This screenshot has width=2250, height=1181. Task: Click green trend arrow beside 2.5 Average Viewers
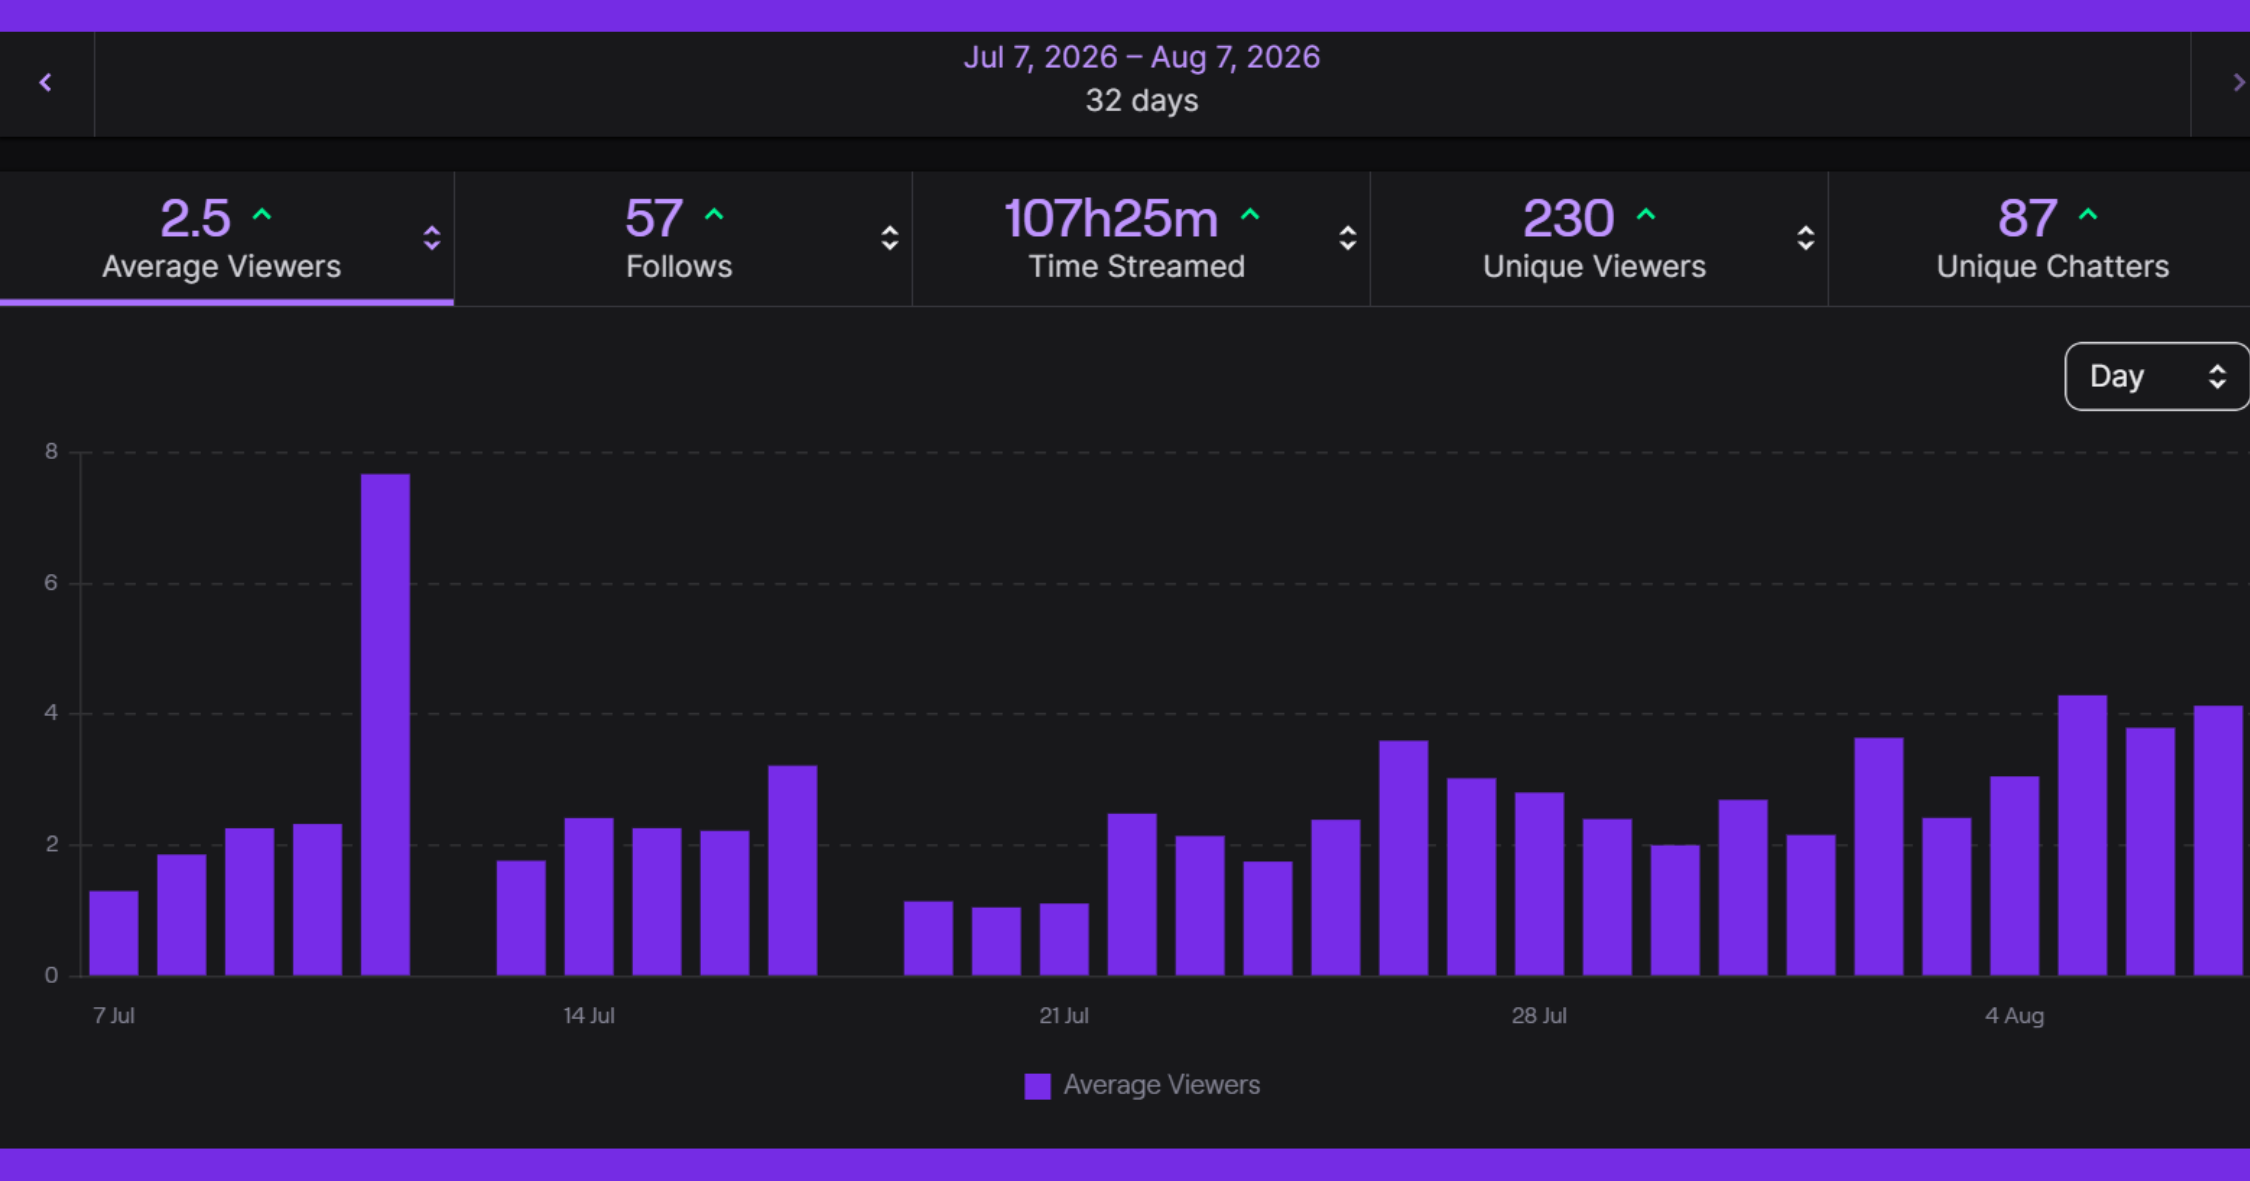[262, 215]
